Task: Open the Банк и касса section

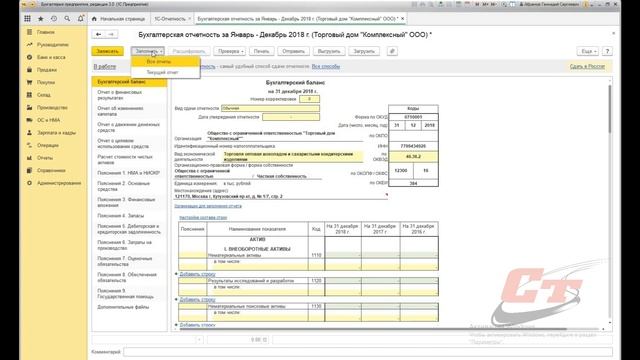Action: (51, 57)
